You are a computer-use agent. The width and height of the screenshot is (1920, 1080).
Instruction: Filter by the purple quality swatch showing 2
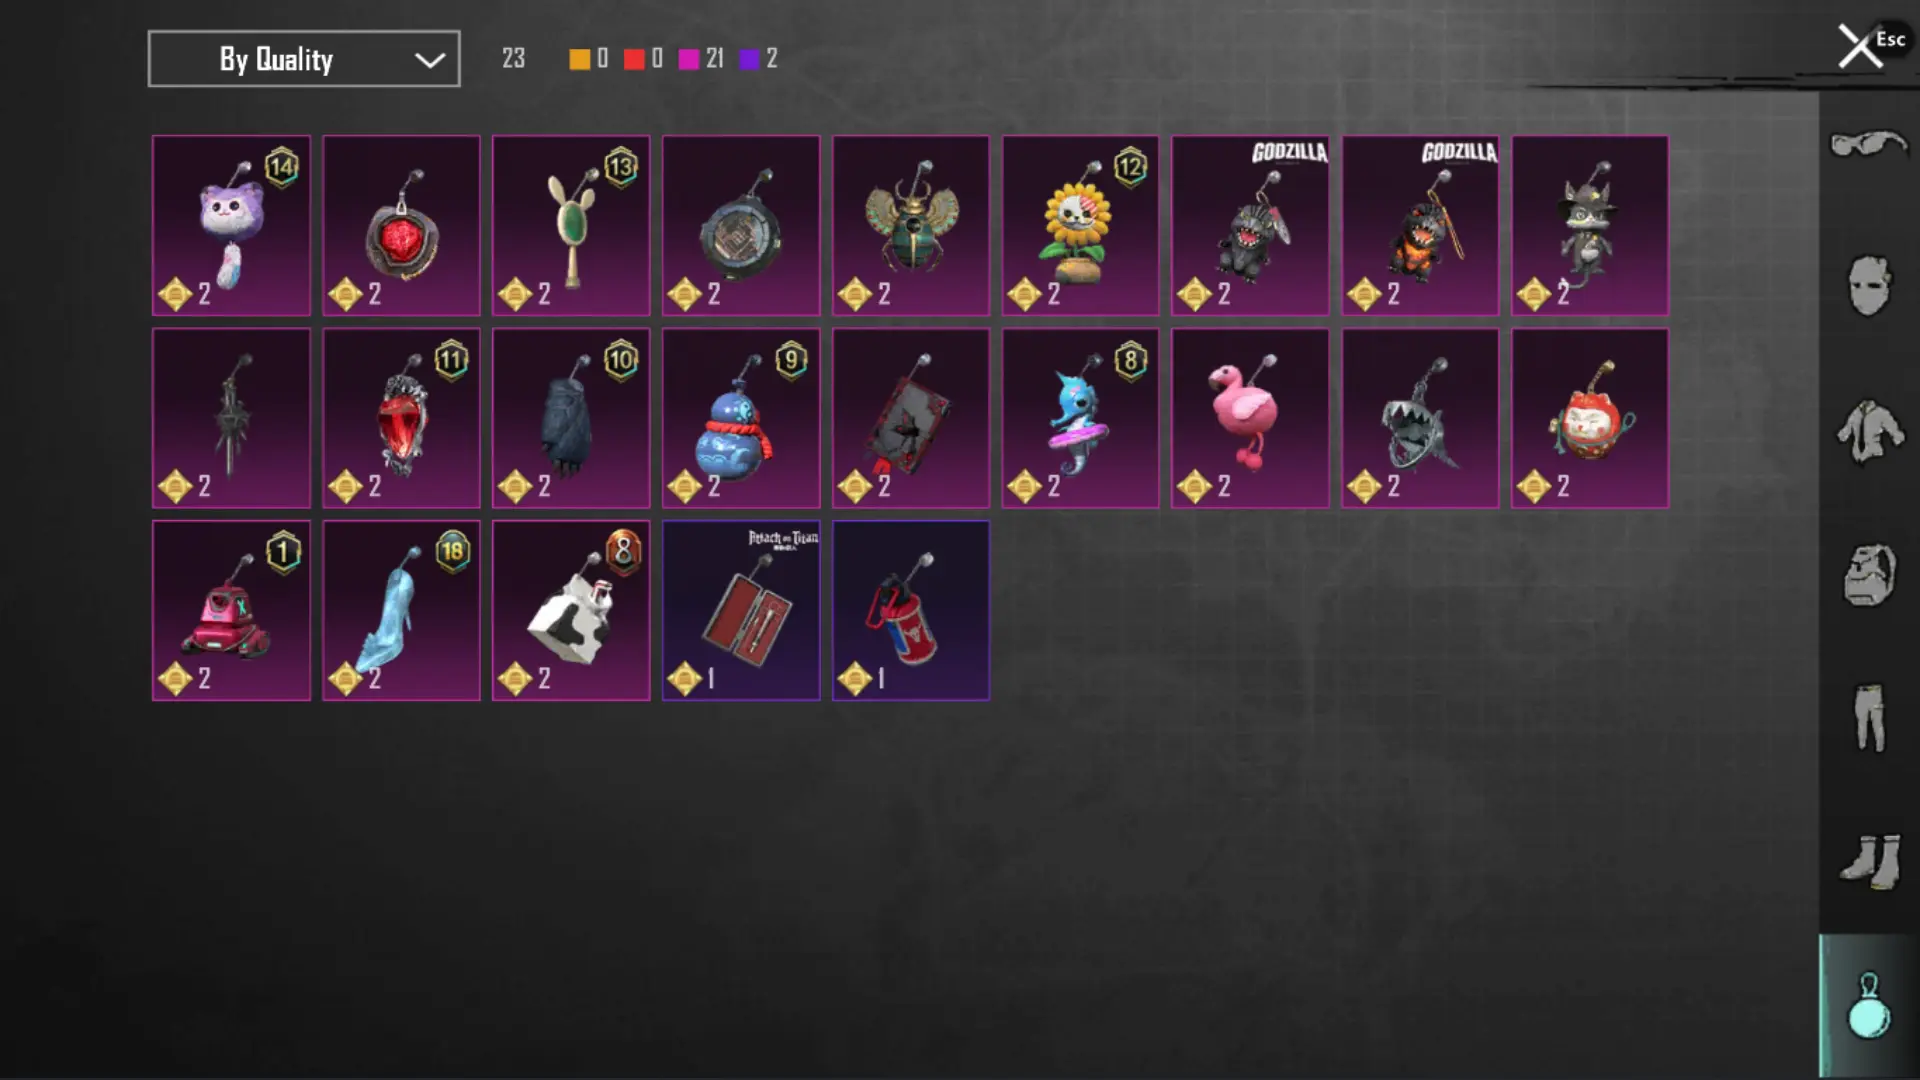tap(750, 59)
